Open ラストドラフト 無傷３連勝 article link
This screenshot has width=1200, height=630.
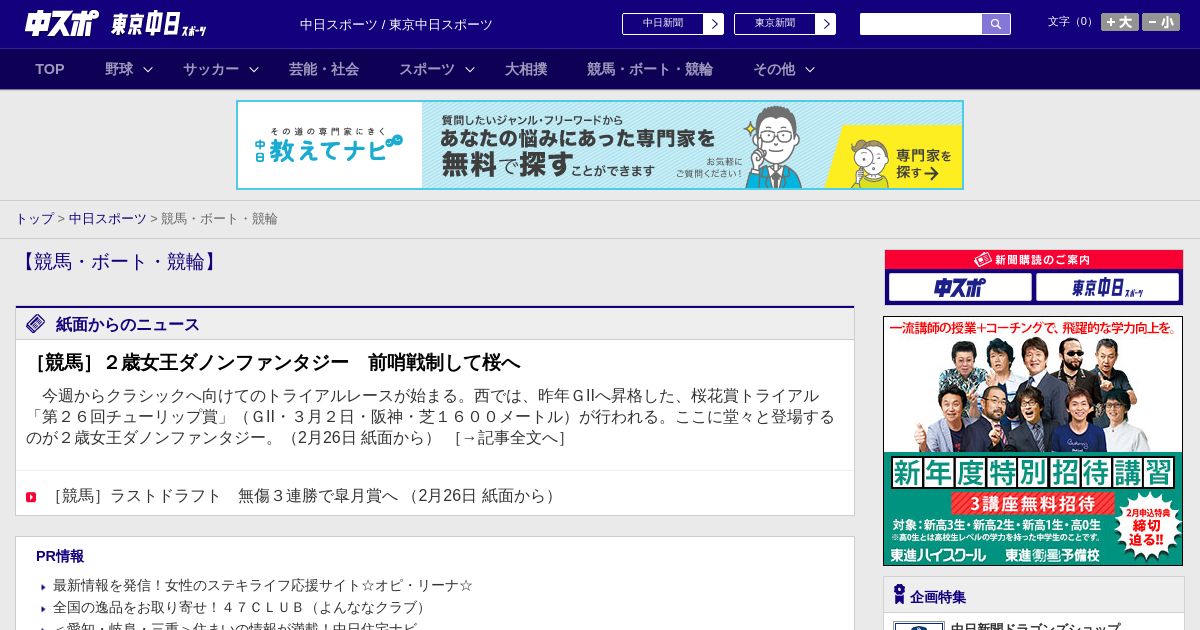click(303, 496)
